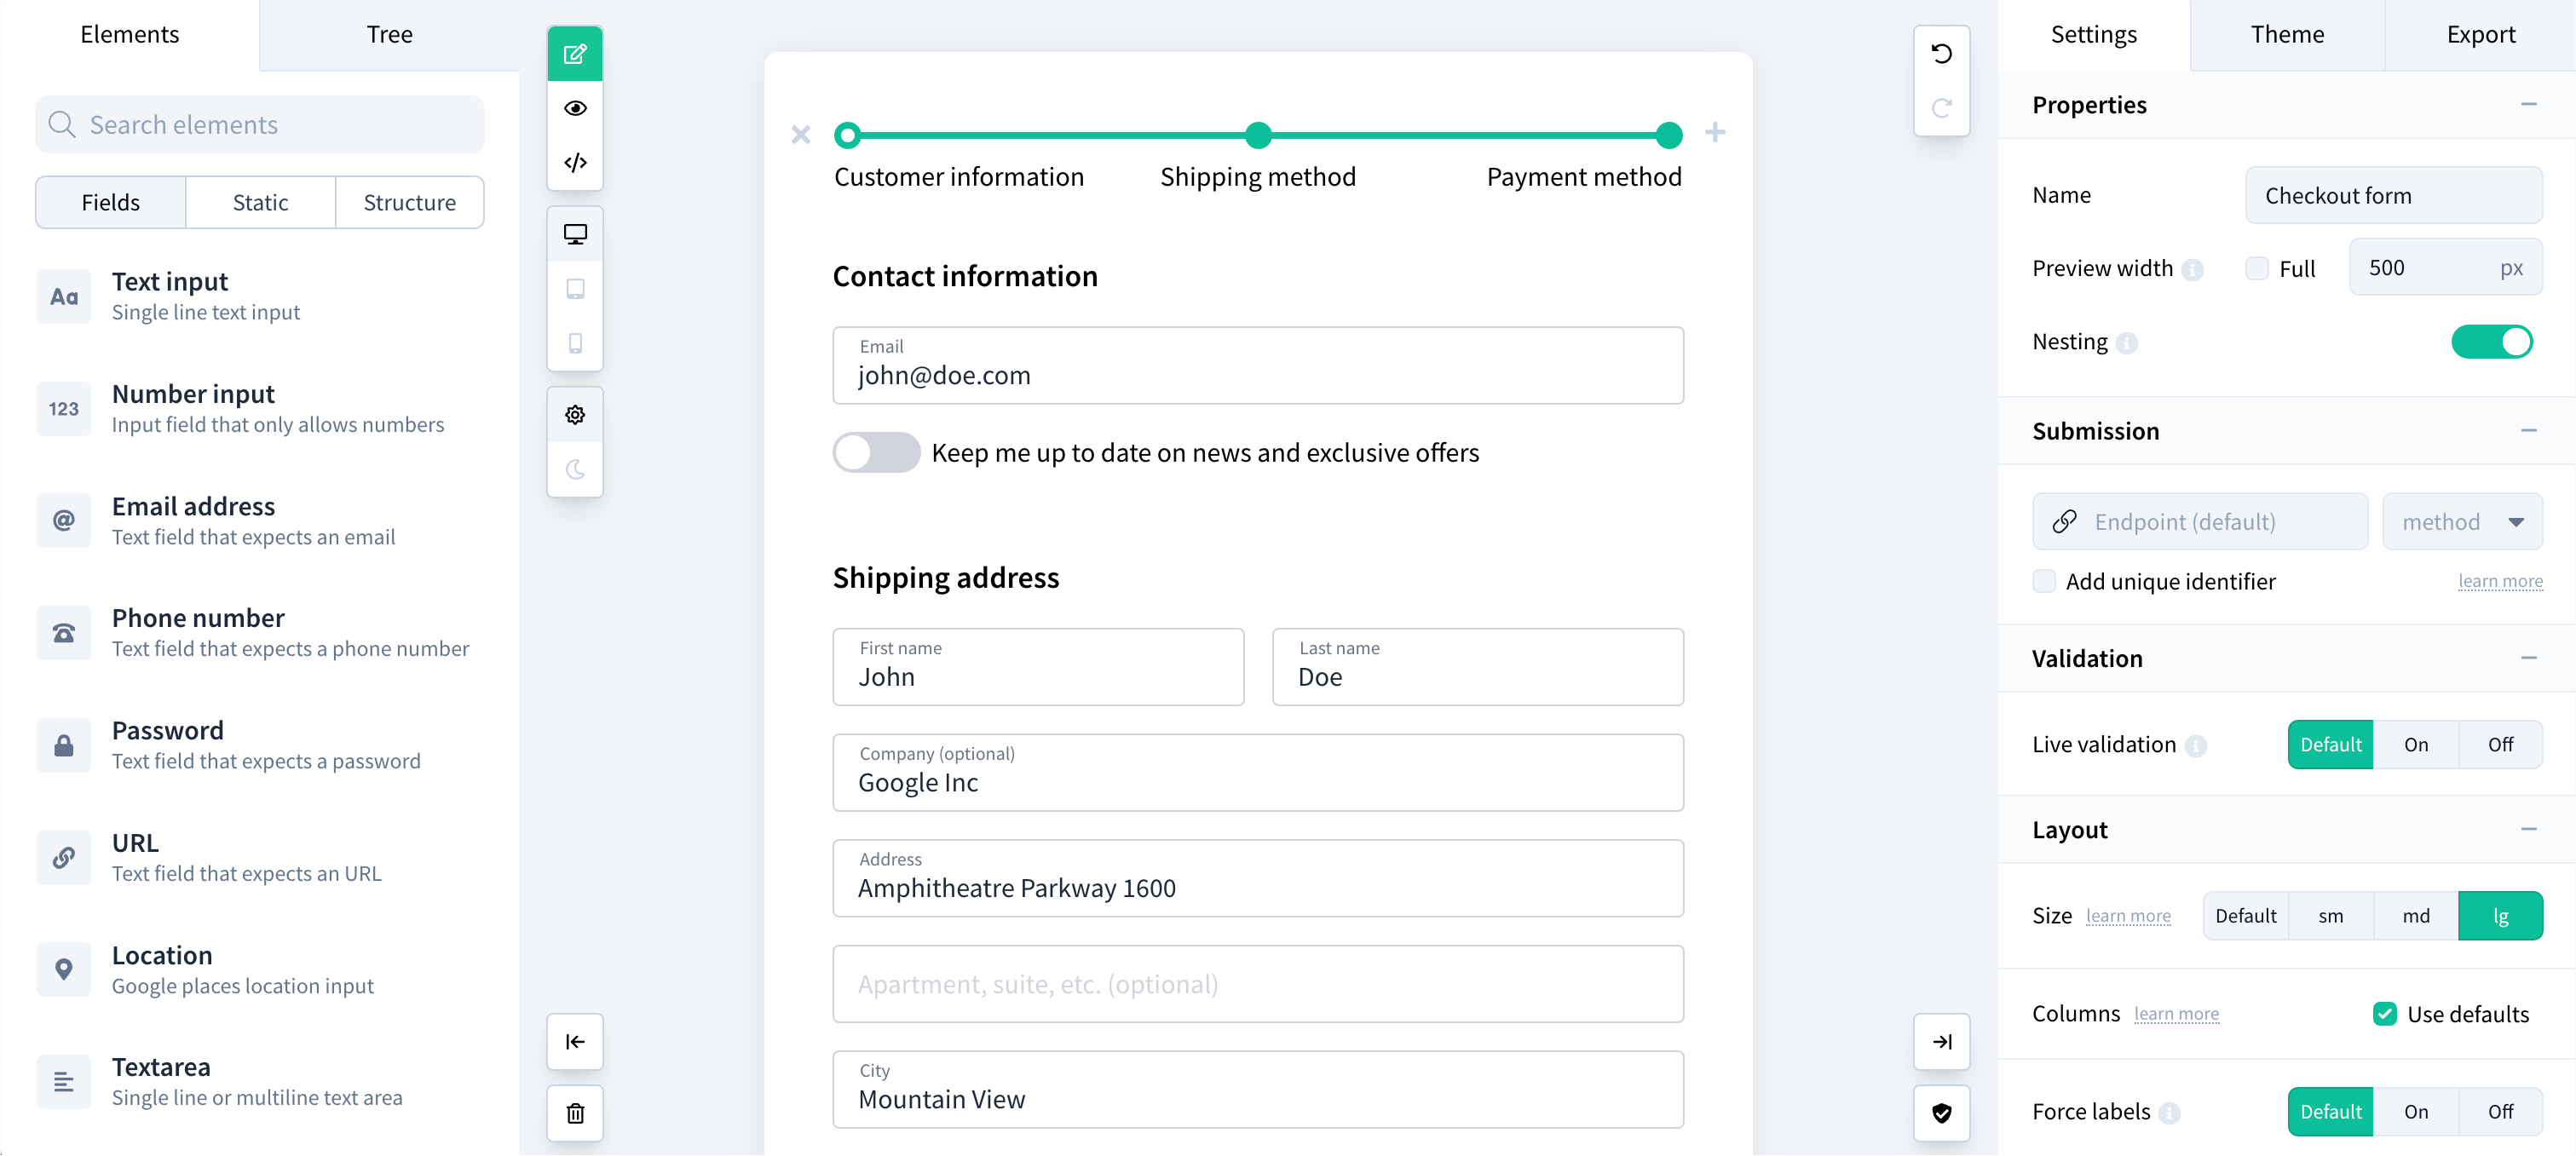
Task: Open the validation shield panel
Action: (x=1941, y=1113)
